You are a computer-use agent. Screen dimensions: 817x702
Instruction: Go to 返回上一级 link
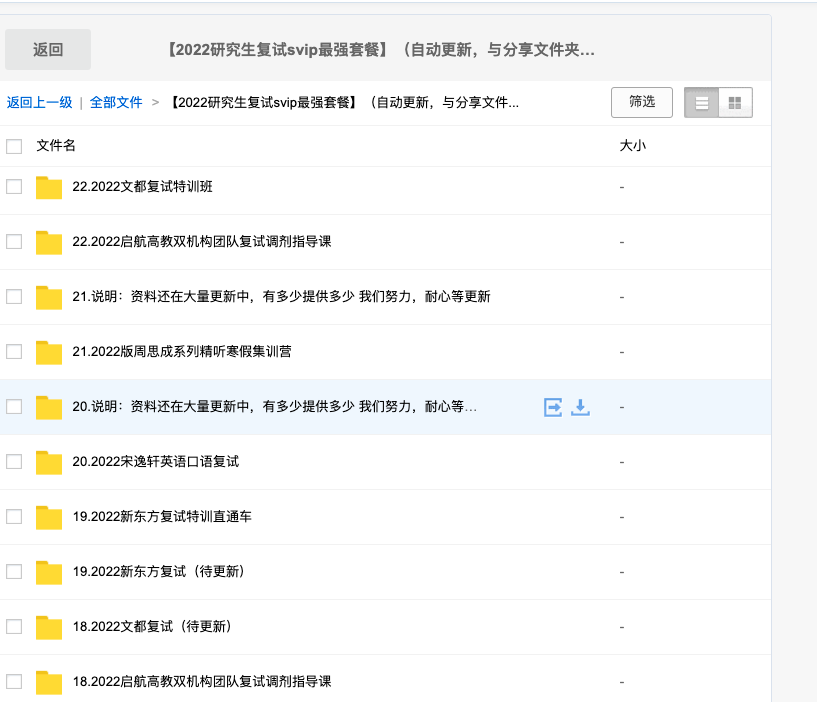[40, 102]
